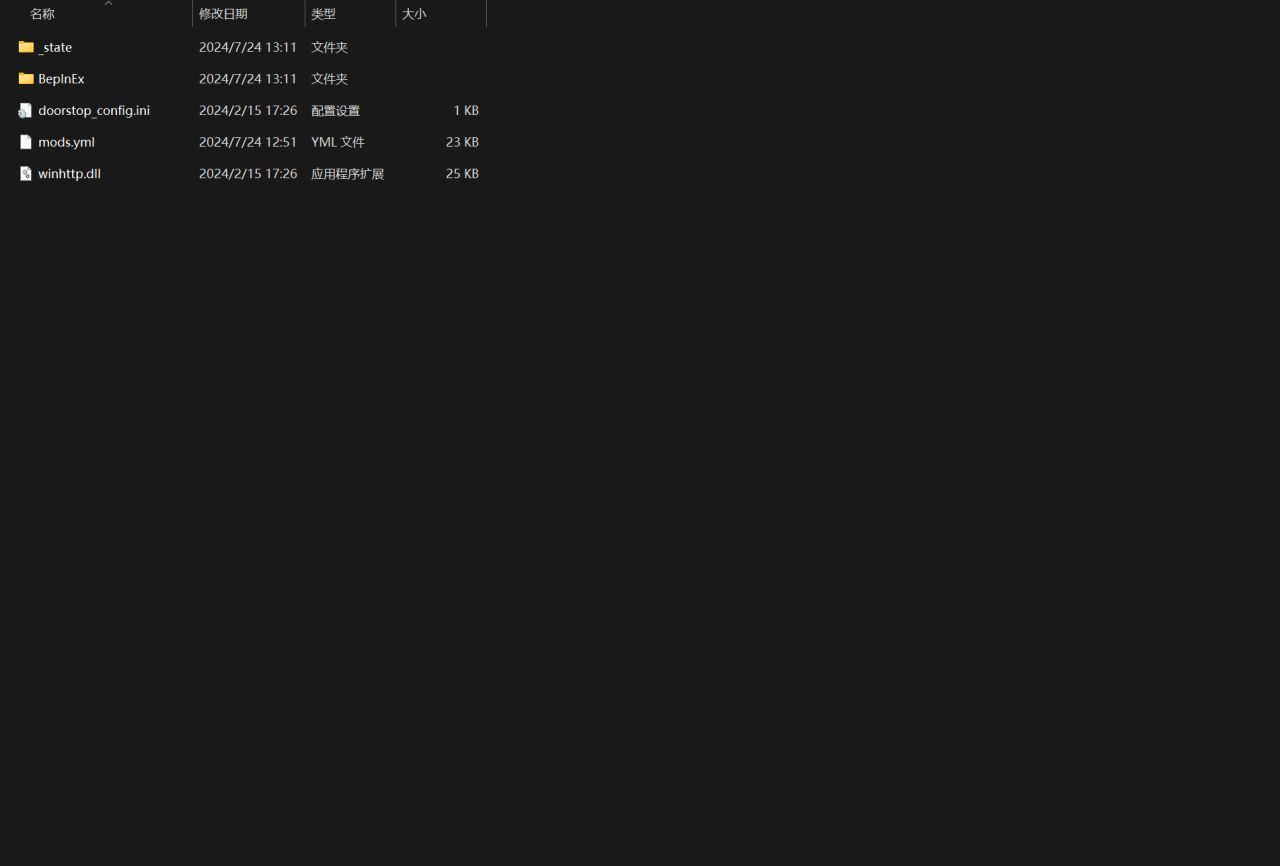This screenshot has height=866, width=1280.
Task: Click the 文件夹 type of _state
Action: click(329, 47)
